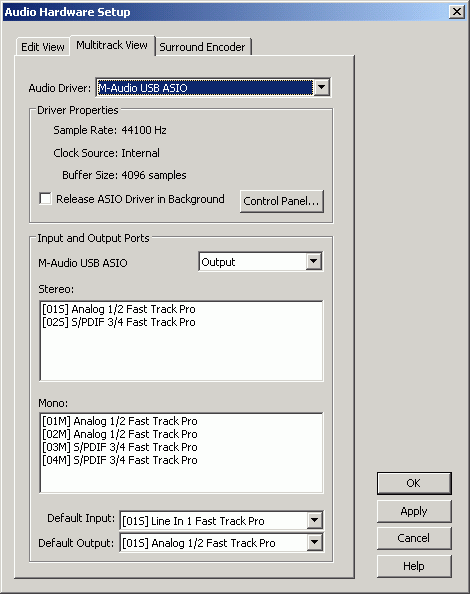Choose mono port [02M] Analog 1/2

coord(120,434)
